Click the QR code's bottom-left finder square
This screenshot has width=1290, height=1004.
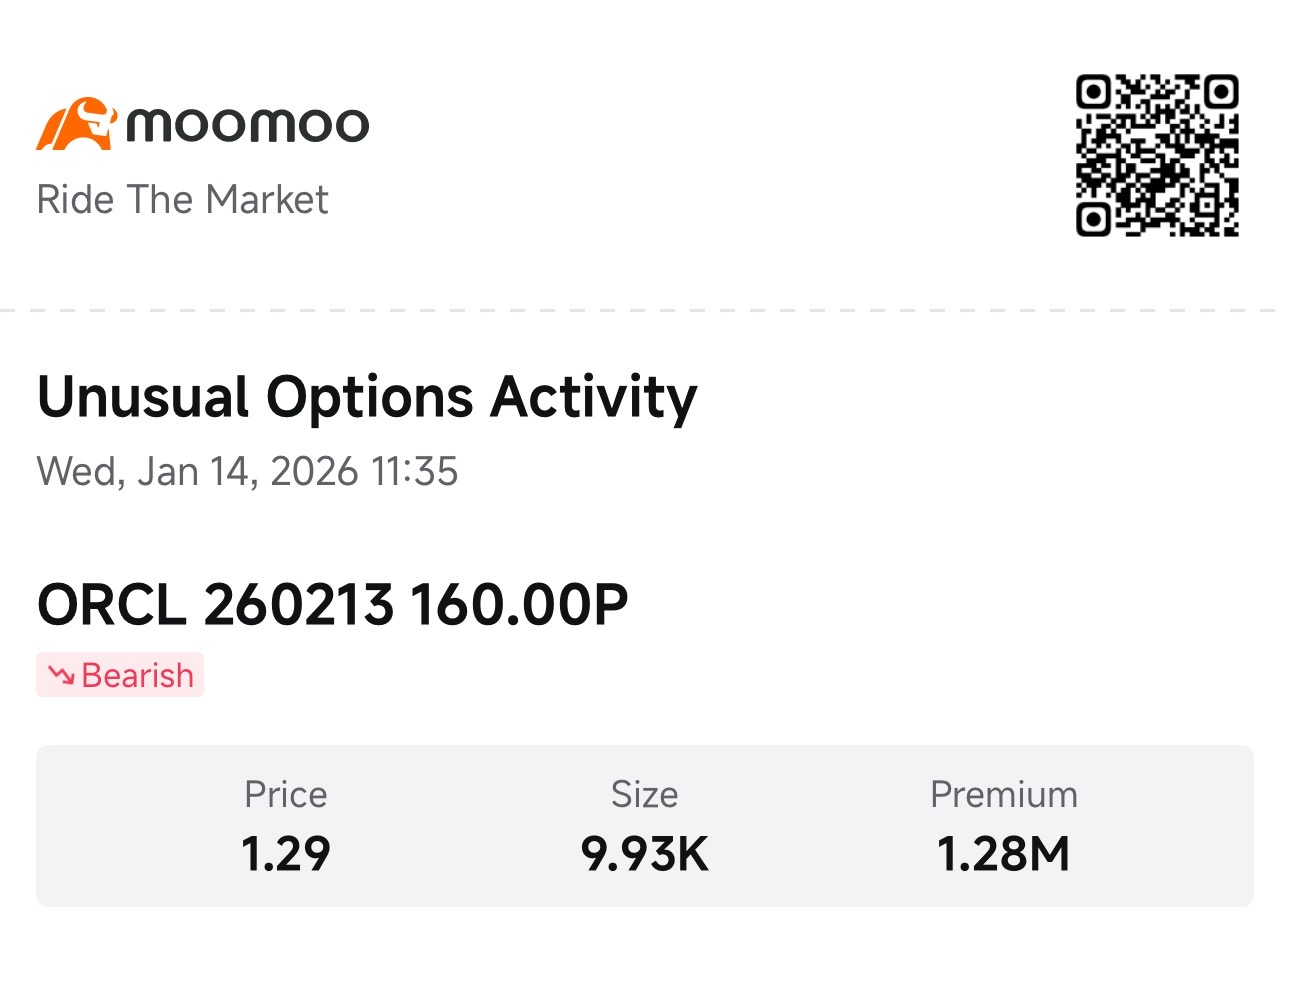tap(1094, 219)
